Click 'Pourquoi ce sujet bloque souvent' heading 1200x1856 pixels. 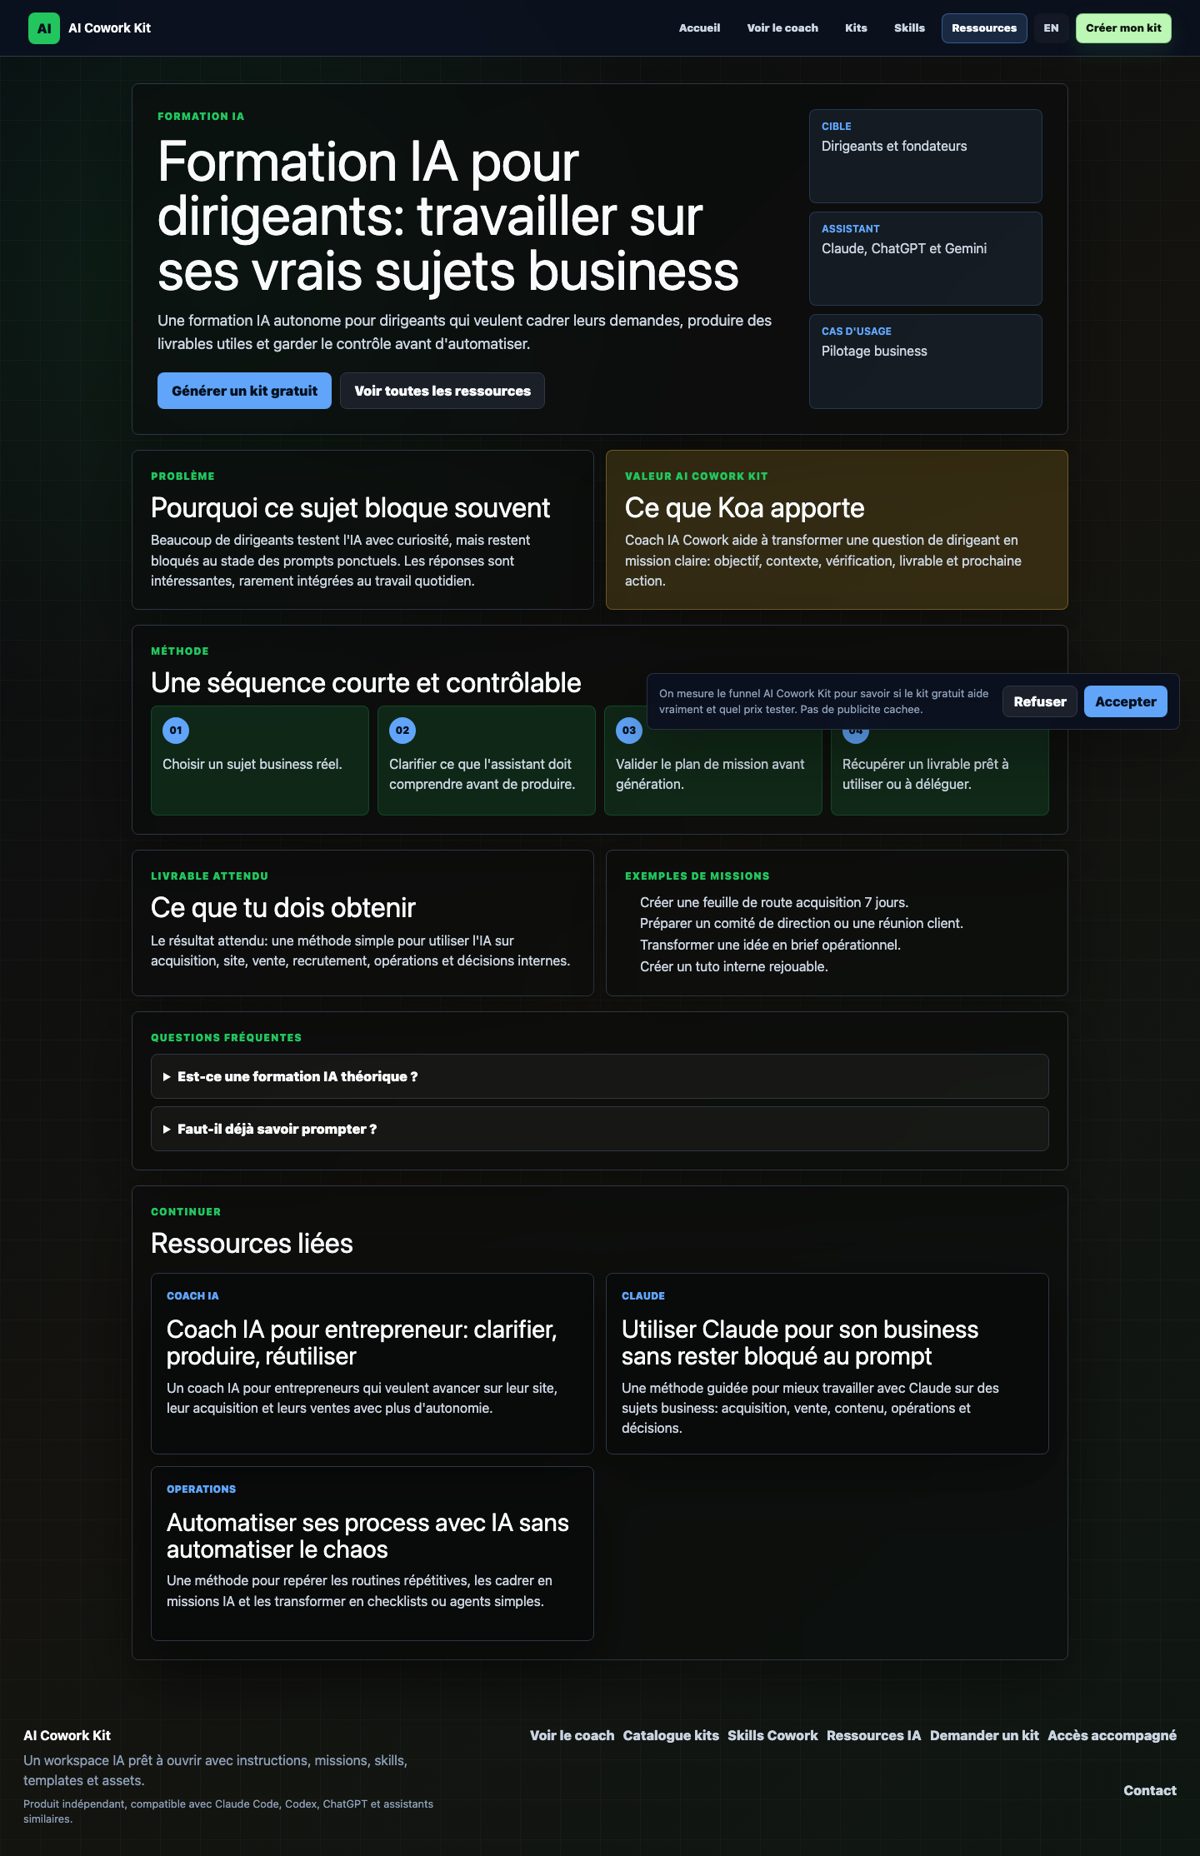click(x=350, y=508)
